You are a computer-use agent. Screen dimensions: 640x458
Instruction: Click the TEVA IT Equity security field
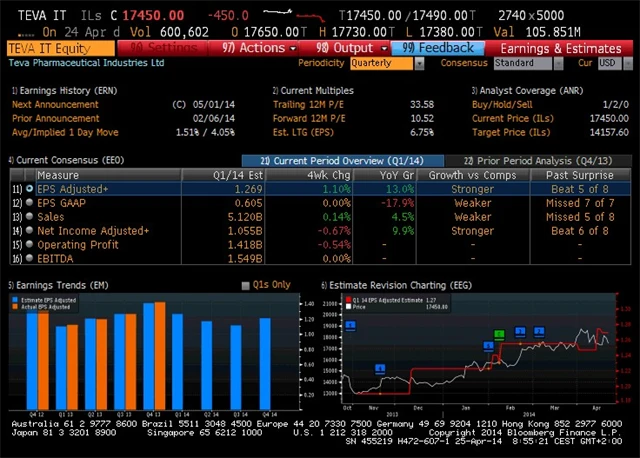pos(60,47)
